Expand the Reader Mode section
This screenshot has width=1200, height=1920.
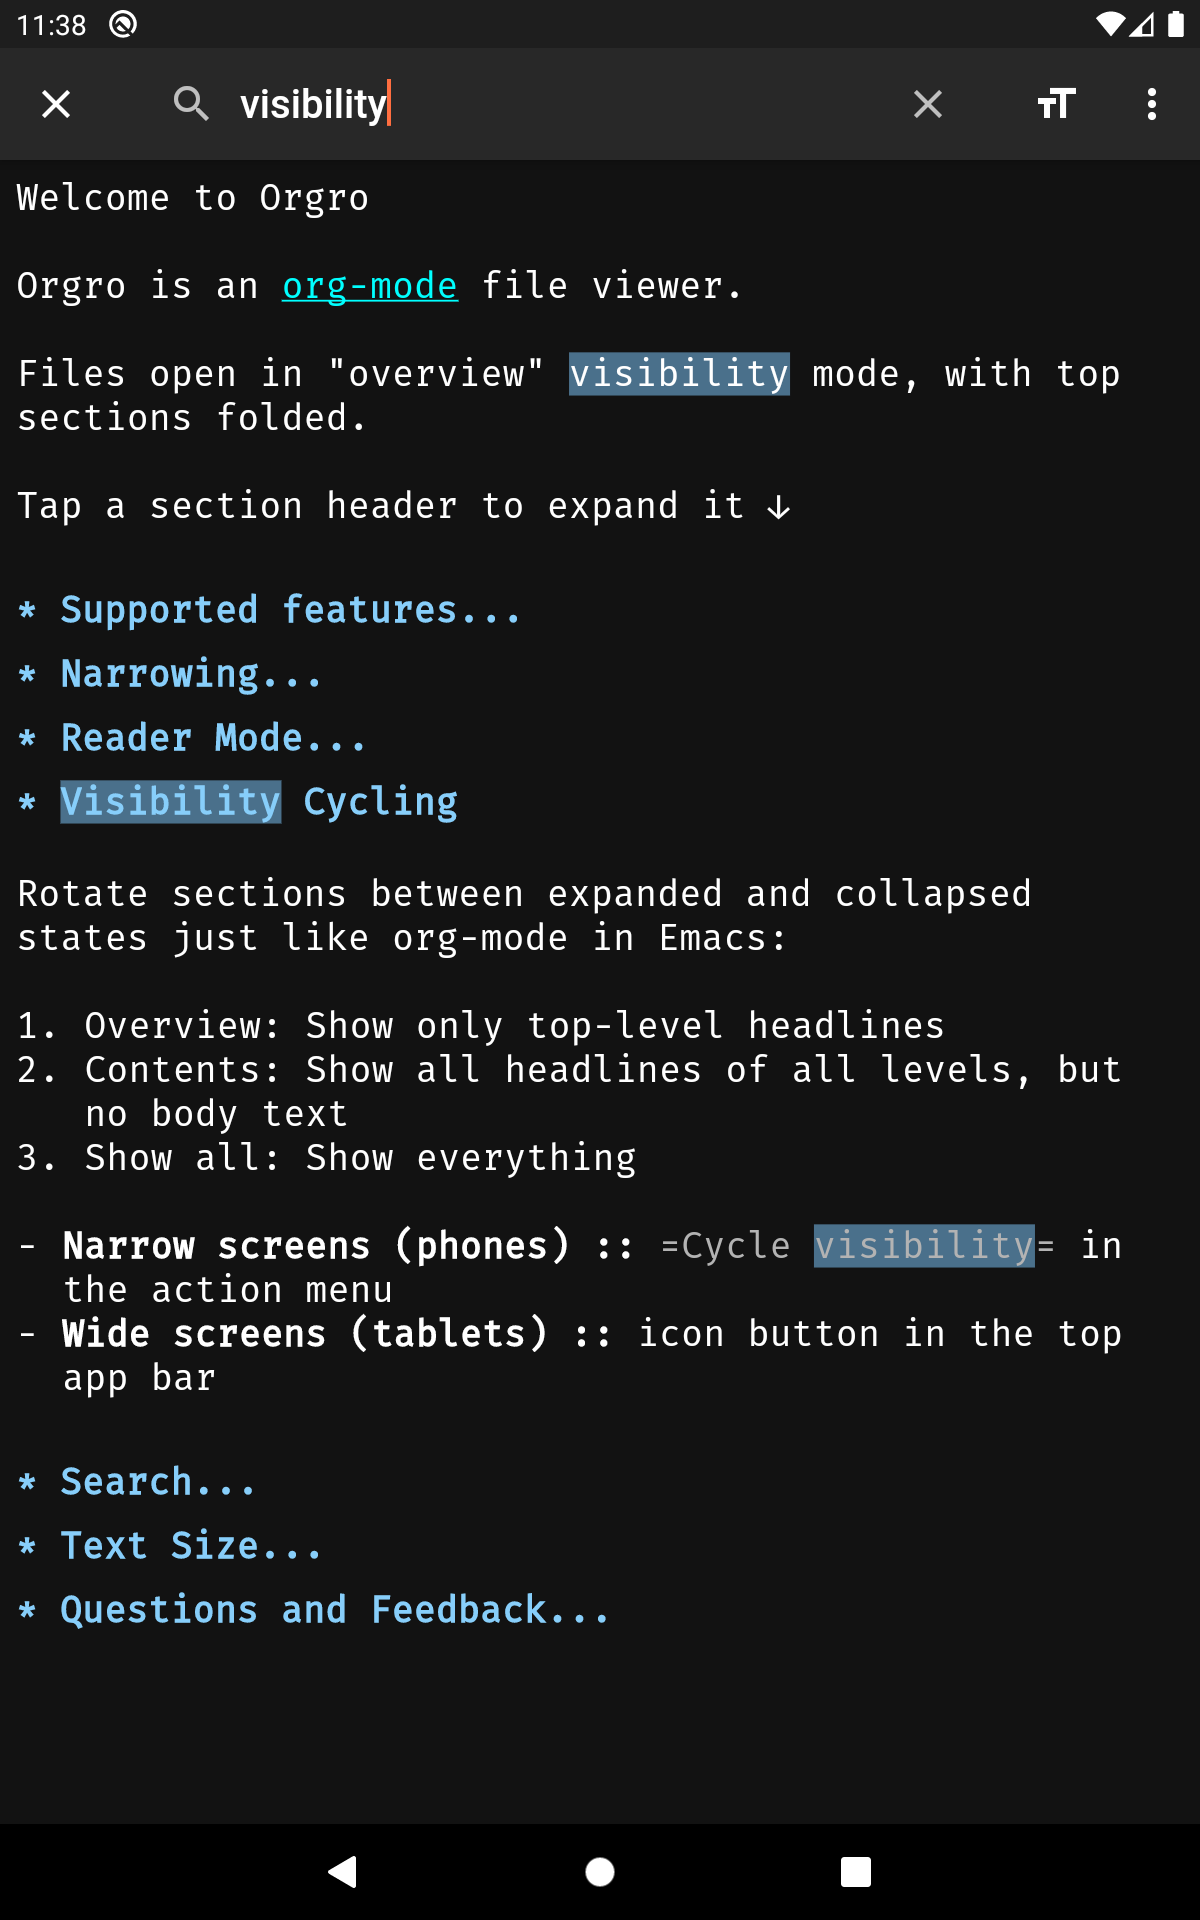click(212, 738)
